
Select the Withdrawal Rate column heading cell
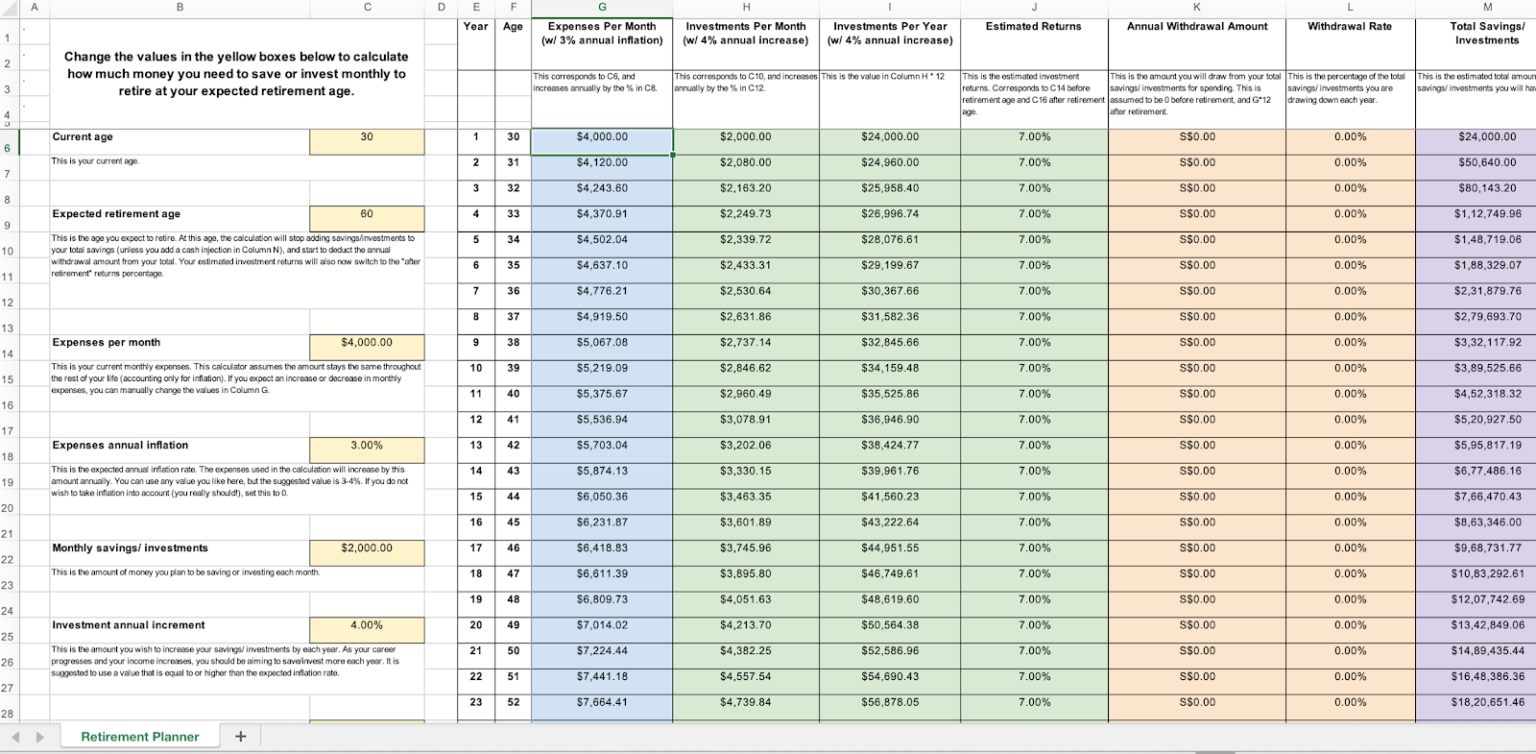(x=1350, y=27)
